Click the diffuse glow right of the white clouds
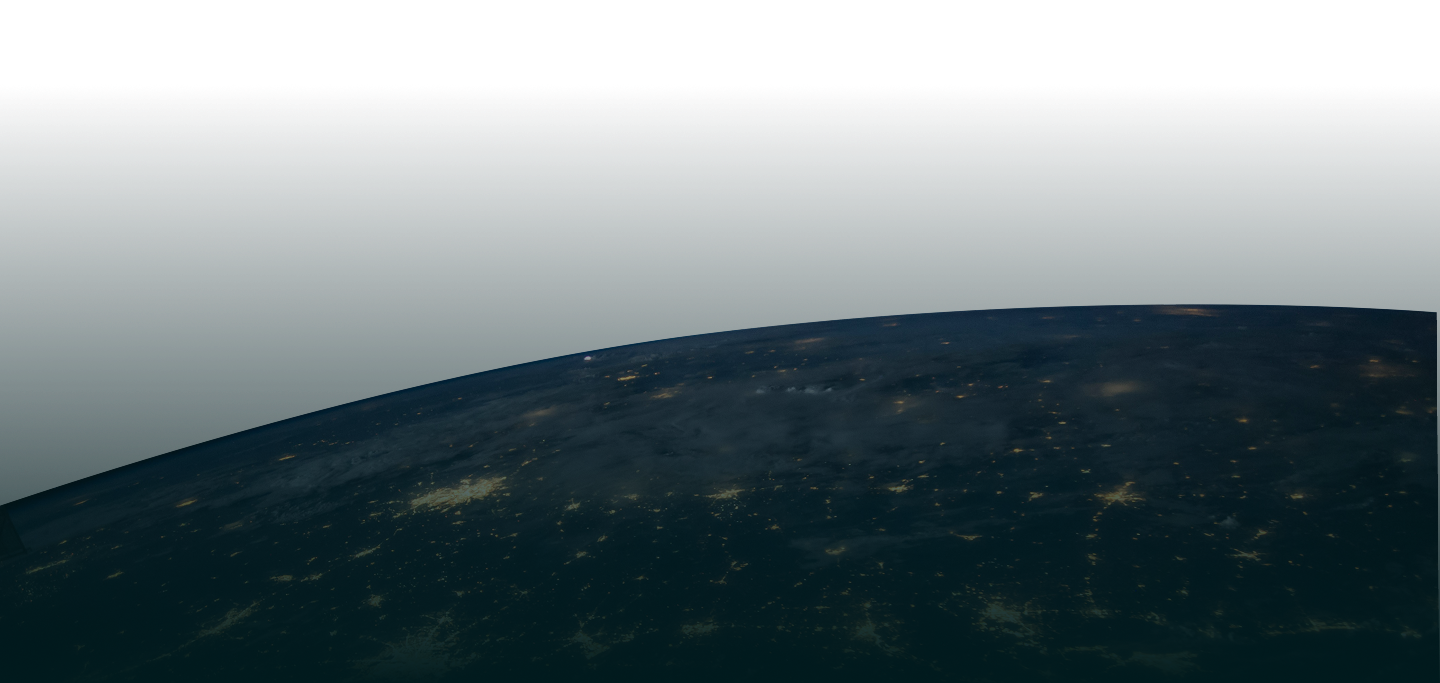Image resolution: width=1440 pixels, height=683 pixels. click(1118, 388)
